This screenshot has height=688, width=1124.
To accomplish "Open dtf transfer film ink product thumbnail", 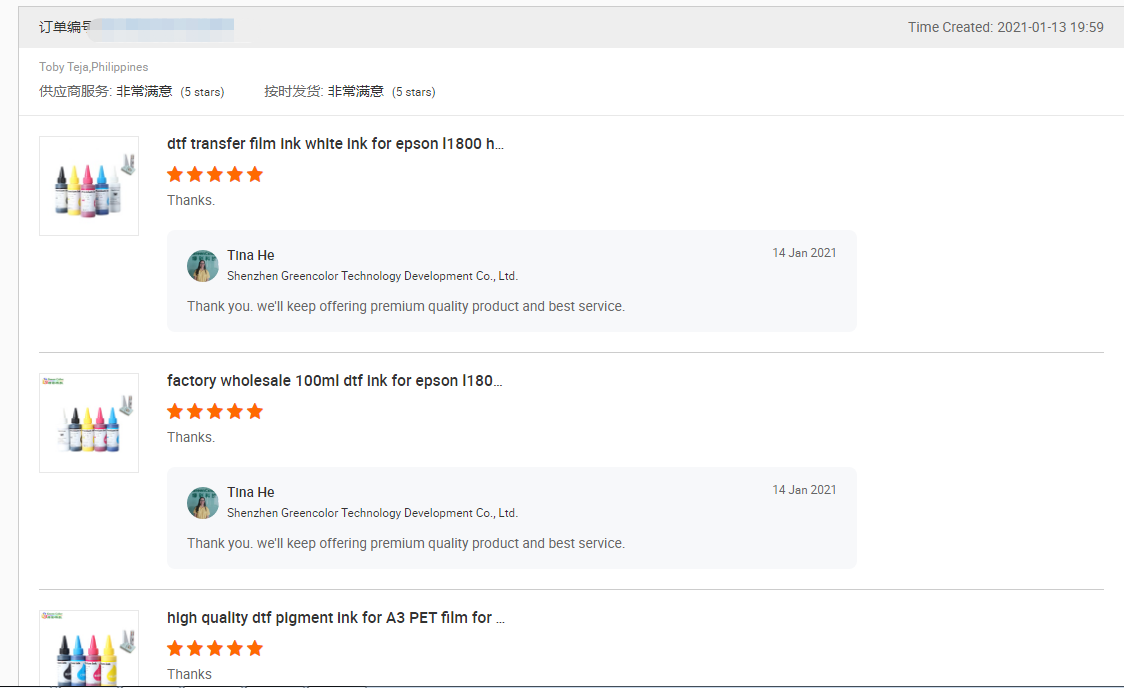I will tap(89, 186).
